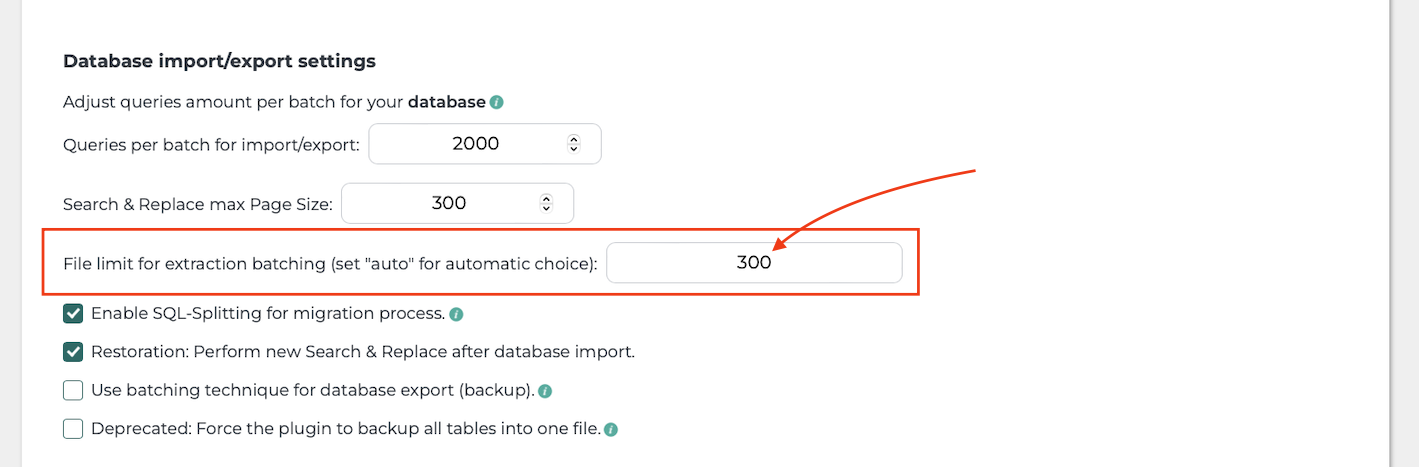Click the "Enable SQL-Splitting for migration process" label
Viewport: 1419px width, 467px height.
(268, 313)
